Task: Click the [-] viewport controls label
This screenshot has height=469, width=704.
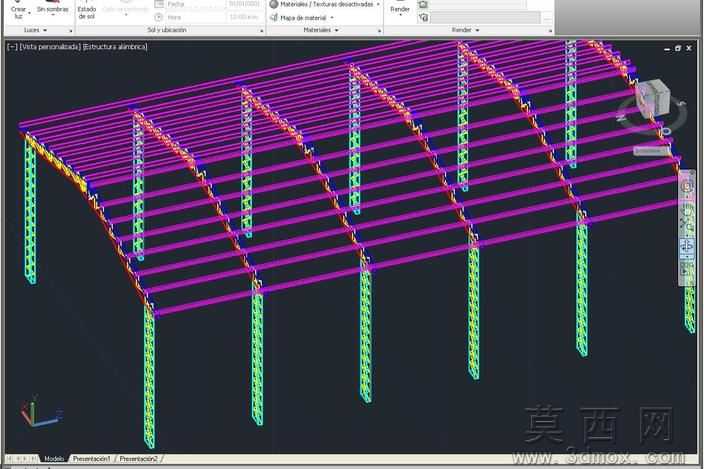Action: point(13,47)
